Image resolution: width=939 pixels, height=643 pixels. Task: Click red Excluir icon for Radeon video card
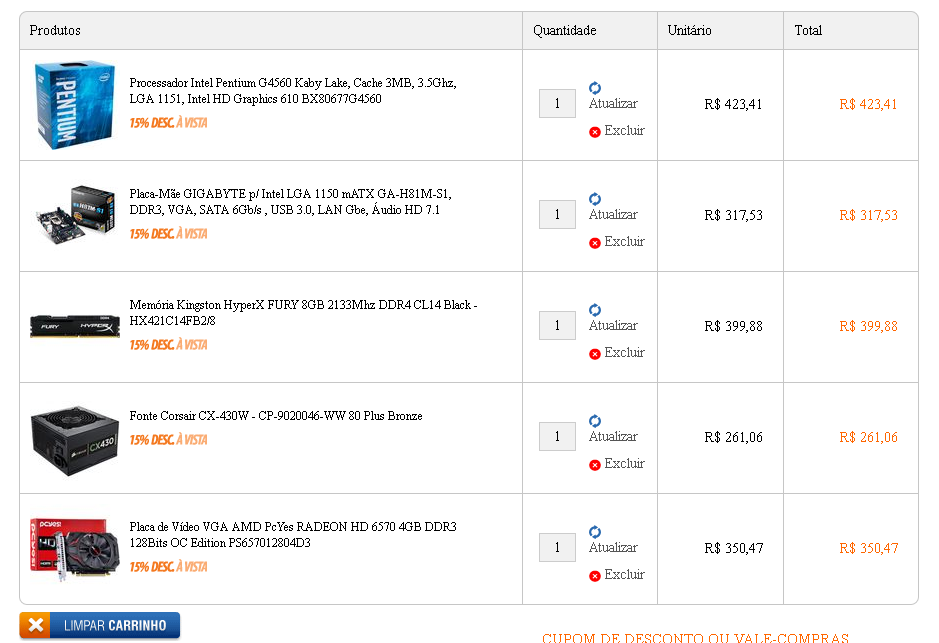(595, 577)
